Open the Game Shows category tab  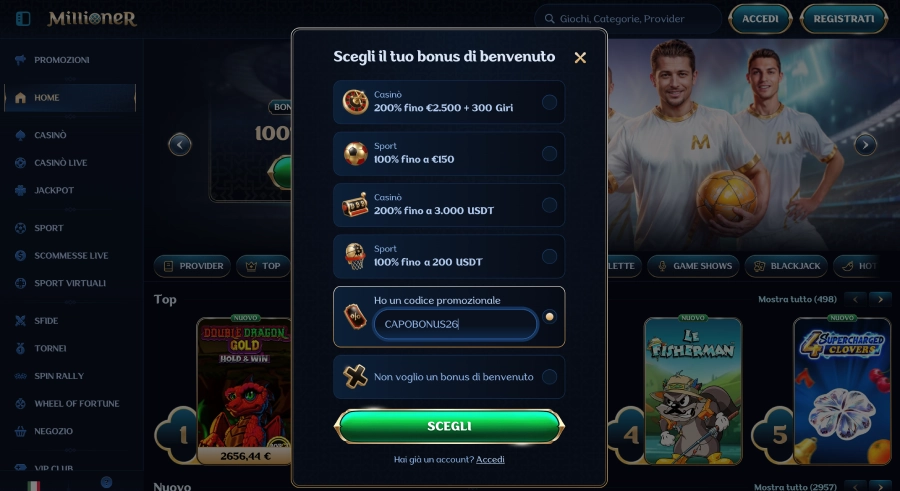[693, 266]
